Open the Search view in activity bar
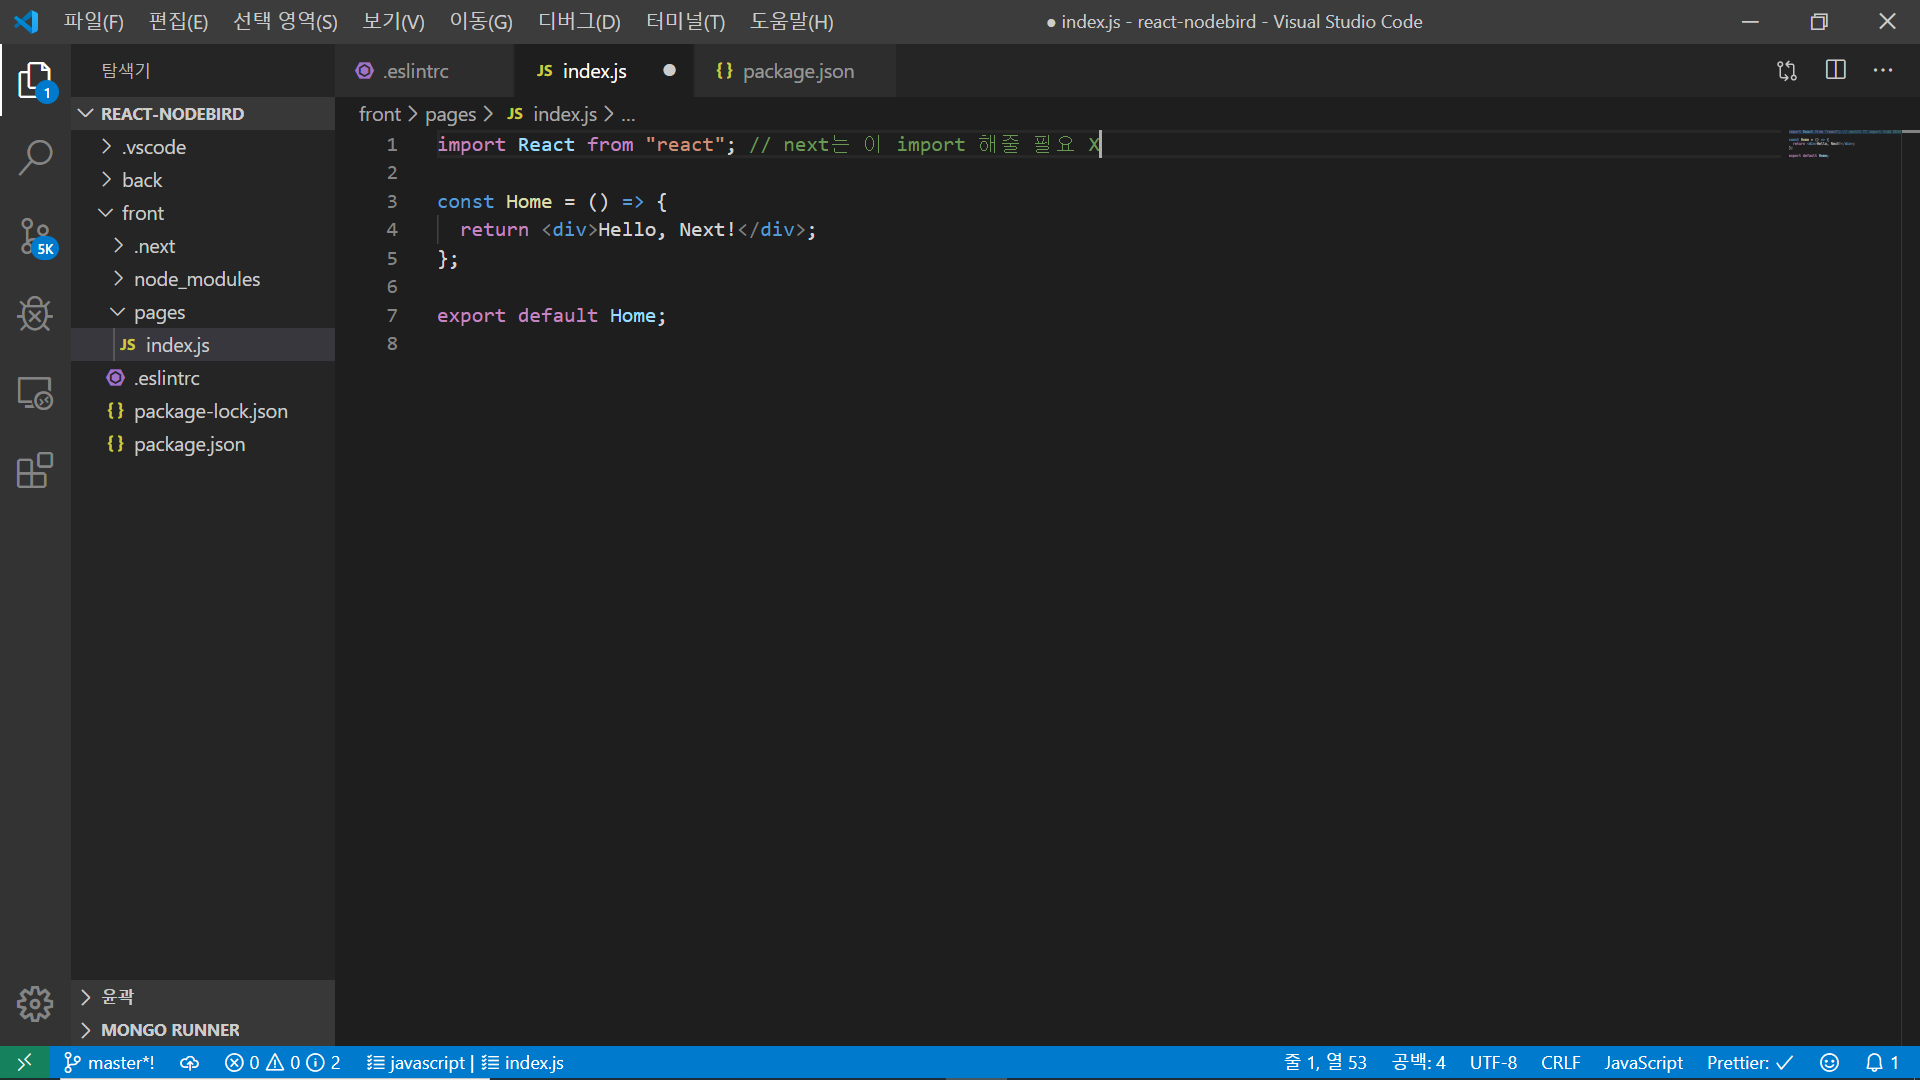The height and width of the screenshot is (1080, 1920). click(x=35, y=157)
